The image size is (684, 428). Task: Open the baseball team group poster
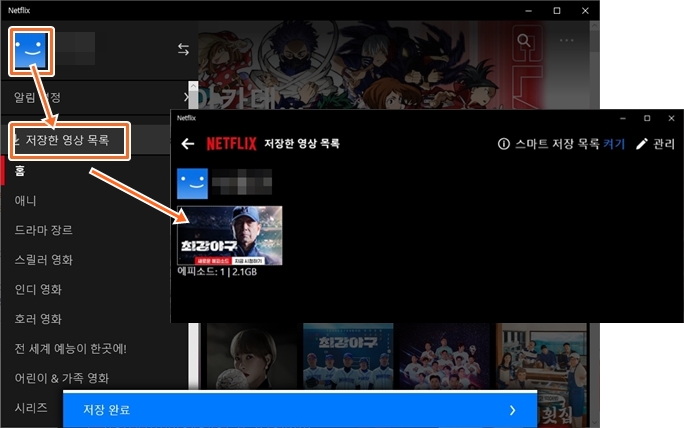pyautogui.click(x=445, y=356)
